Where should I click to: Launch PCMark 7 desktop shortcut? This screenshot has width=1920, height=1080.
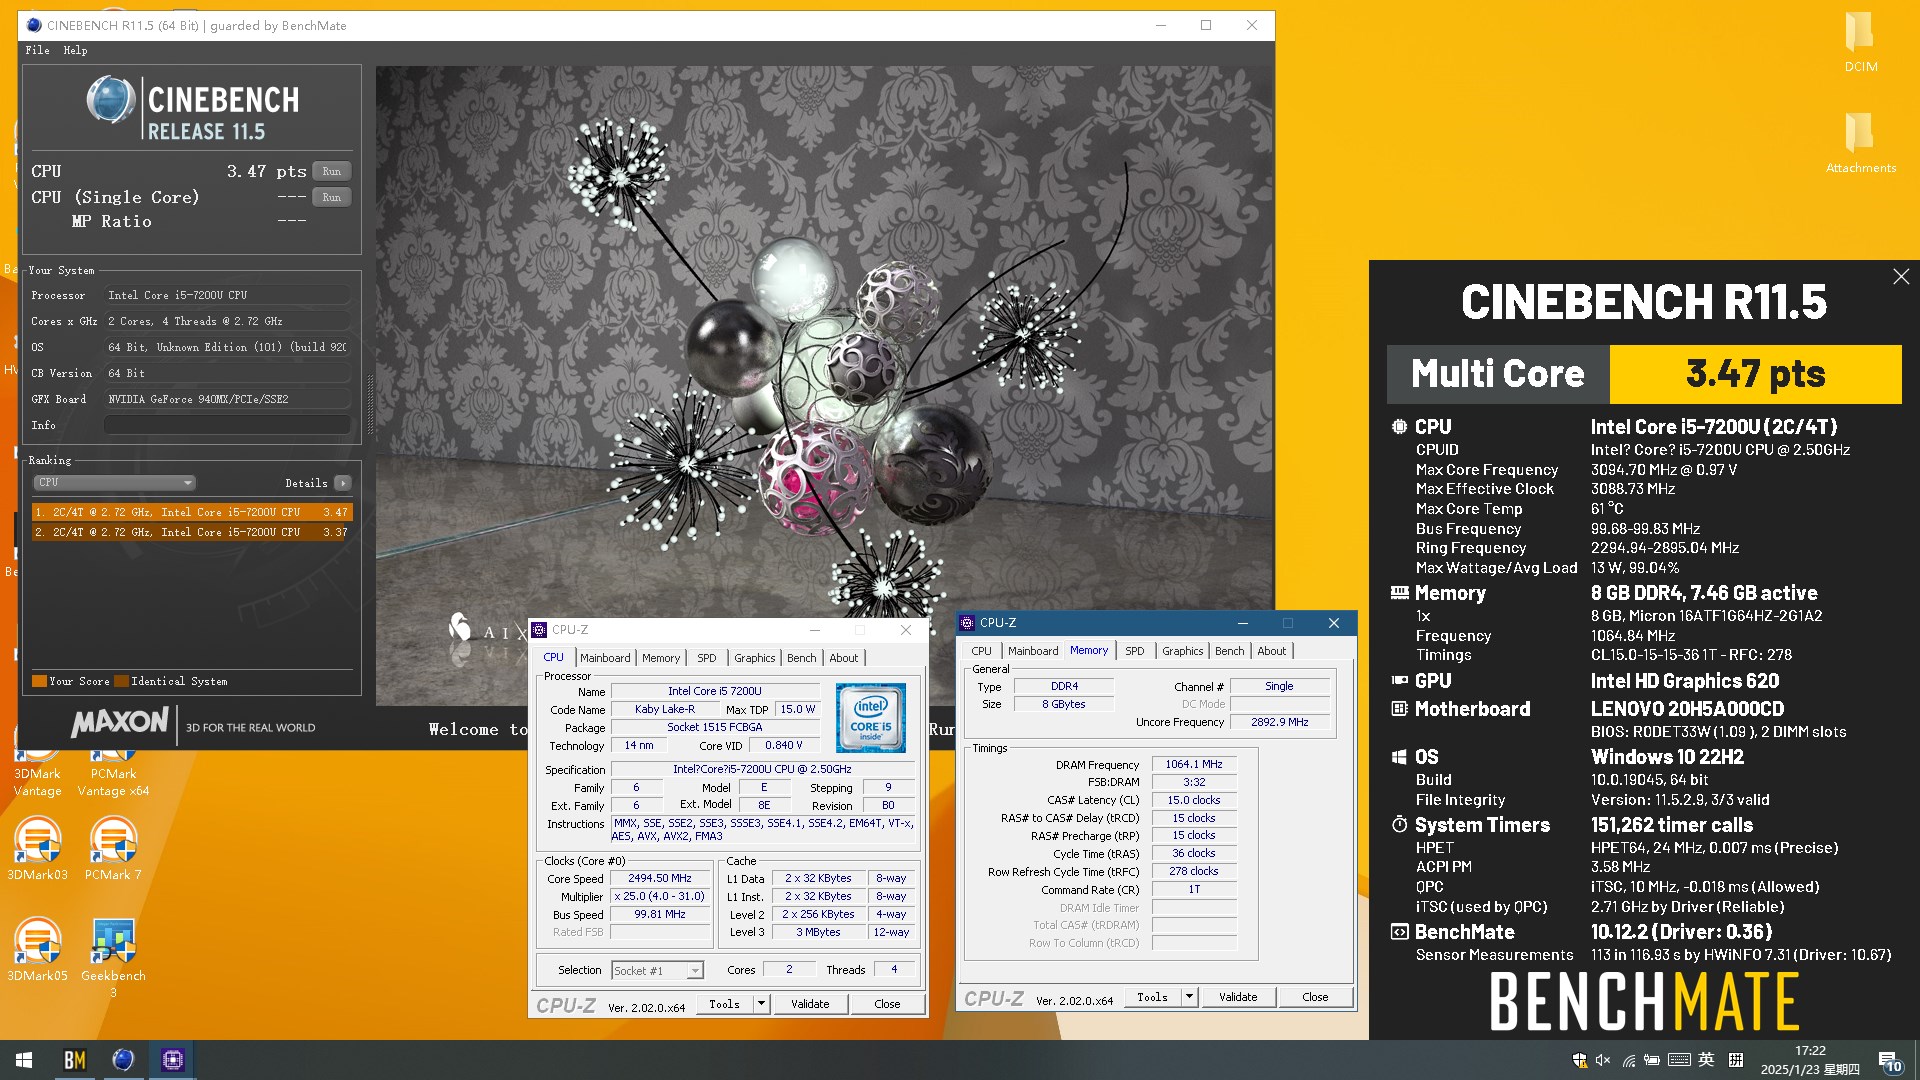tap(113, 849)
